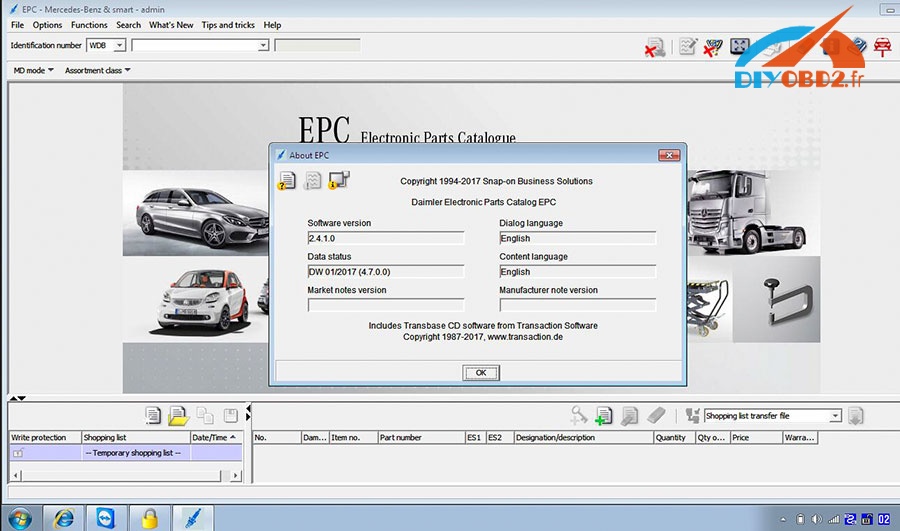Image resolution: width=900 pixels, height=531 pixels.
Task: Click the Dialog language field
Action: [x=577, y=238]
